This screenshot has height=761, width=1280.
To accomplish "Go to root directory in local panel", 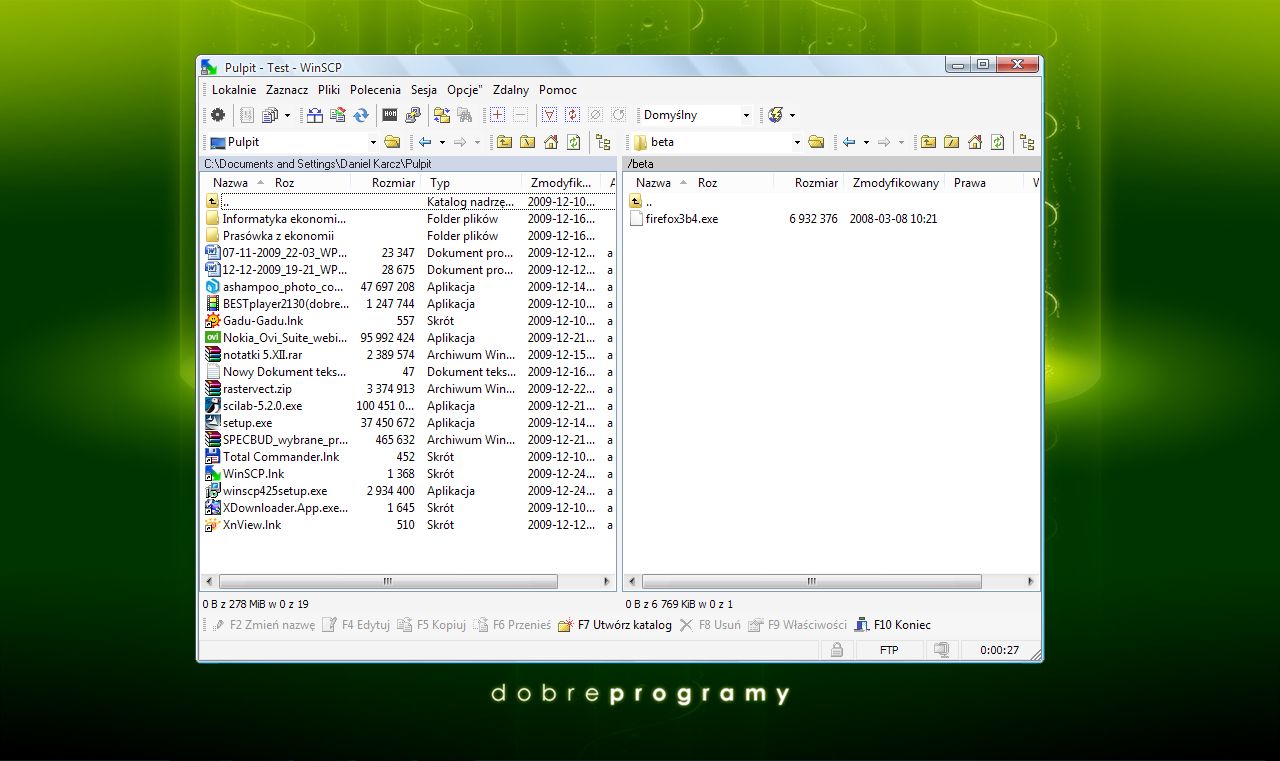I will 527,142.
